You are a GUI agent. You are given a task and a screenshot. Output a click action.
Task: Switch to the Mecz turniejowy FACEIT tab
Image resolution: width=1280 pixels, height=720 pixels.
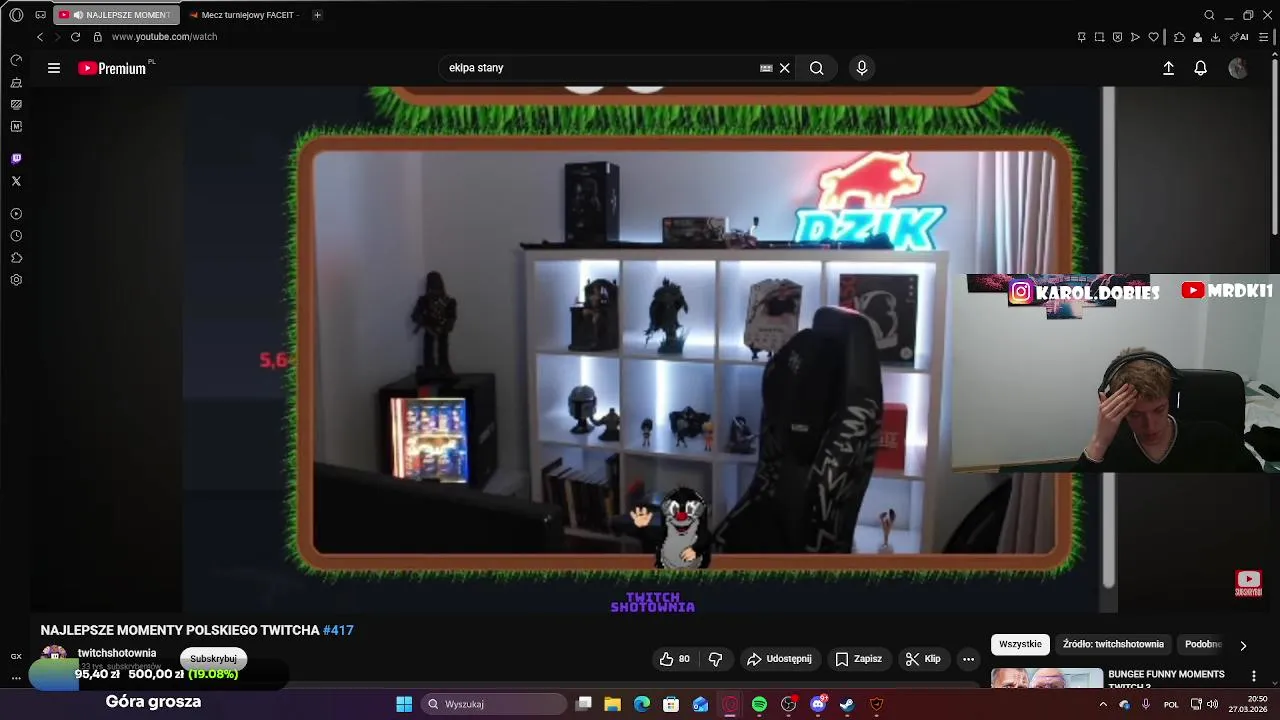pyautogui.click(x=244, y=15)
